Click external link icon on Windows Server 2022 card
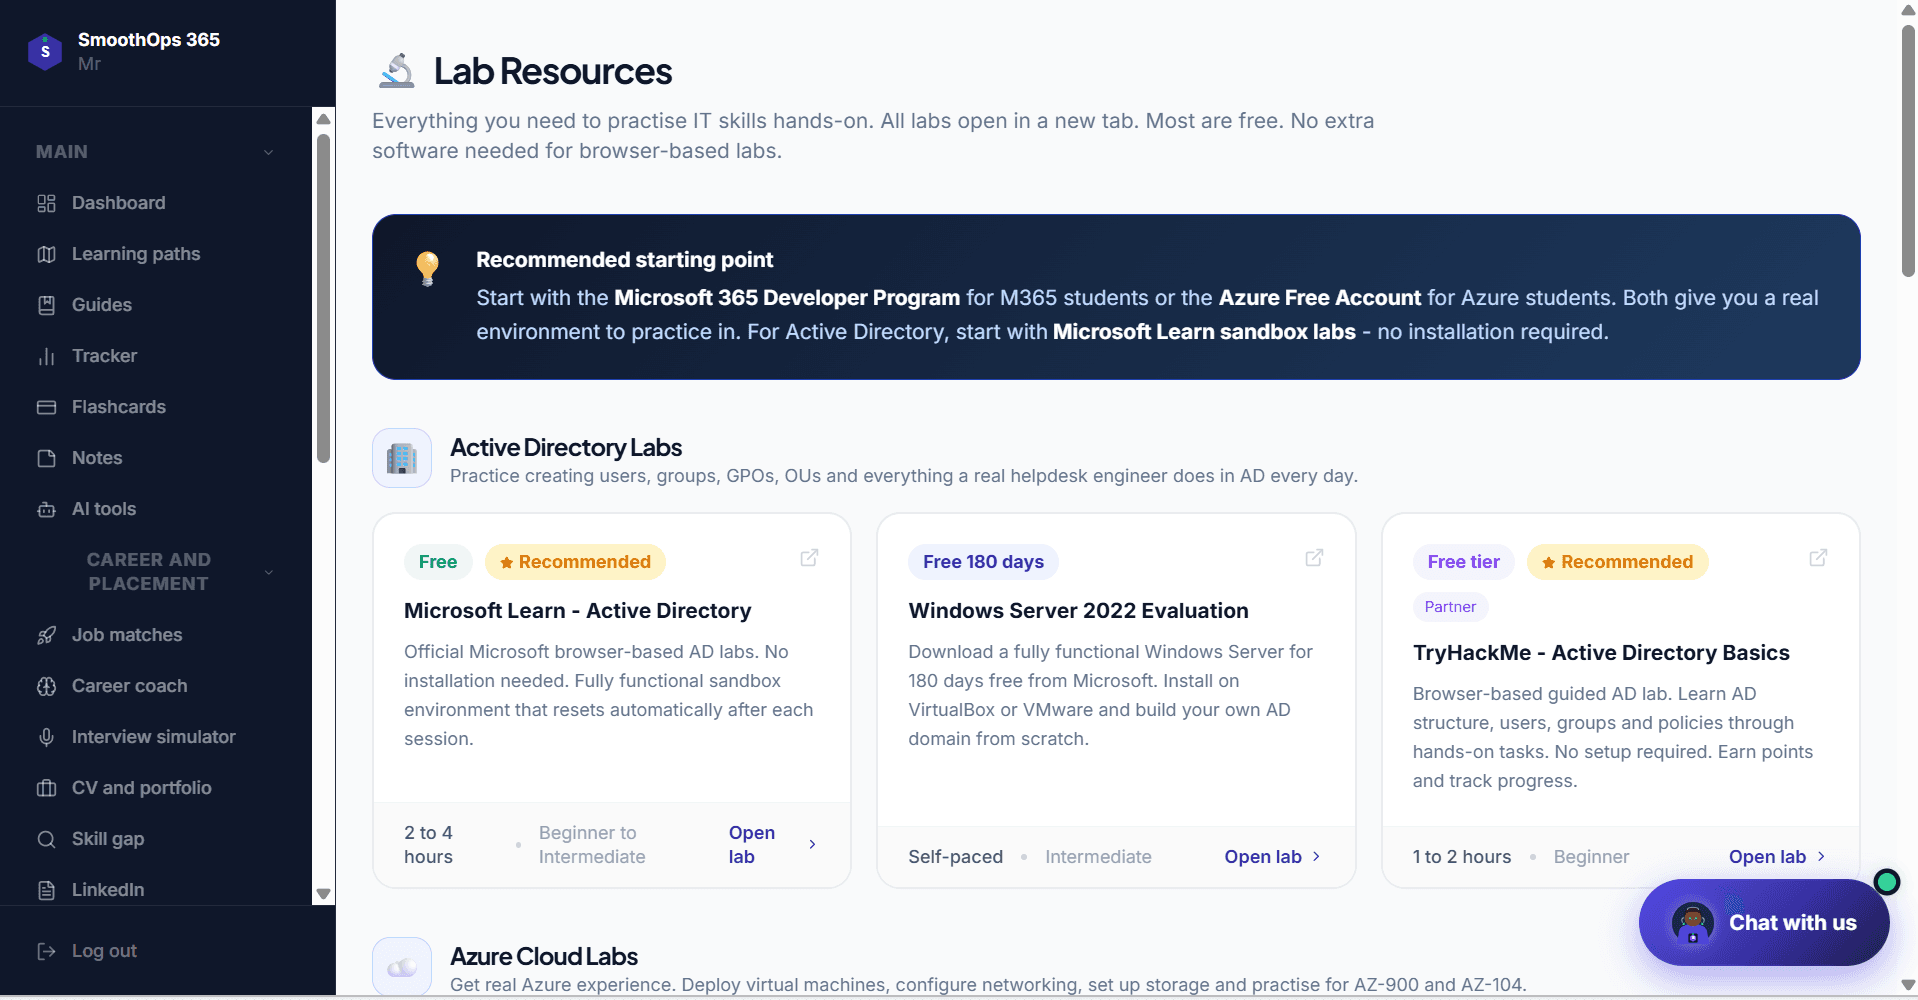 pyautogui.click(x=1315, y=558)
